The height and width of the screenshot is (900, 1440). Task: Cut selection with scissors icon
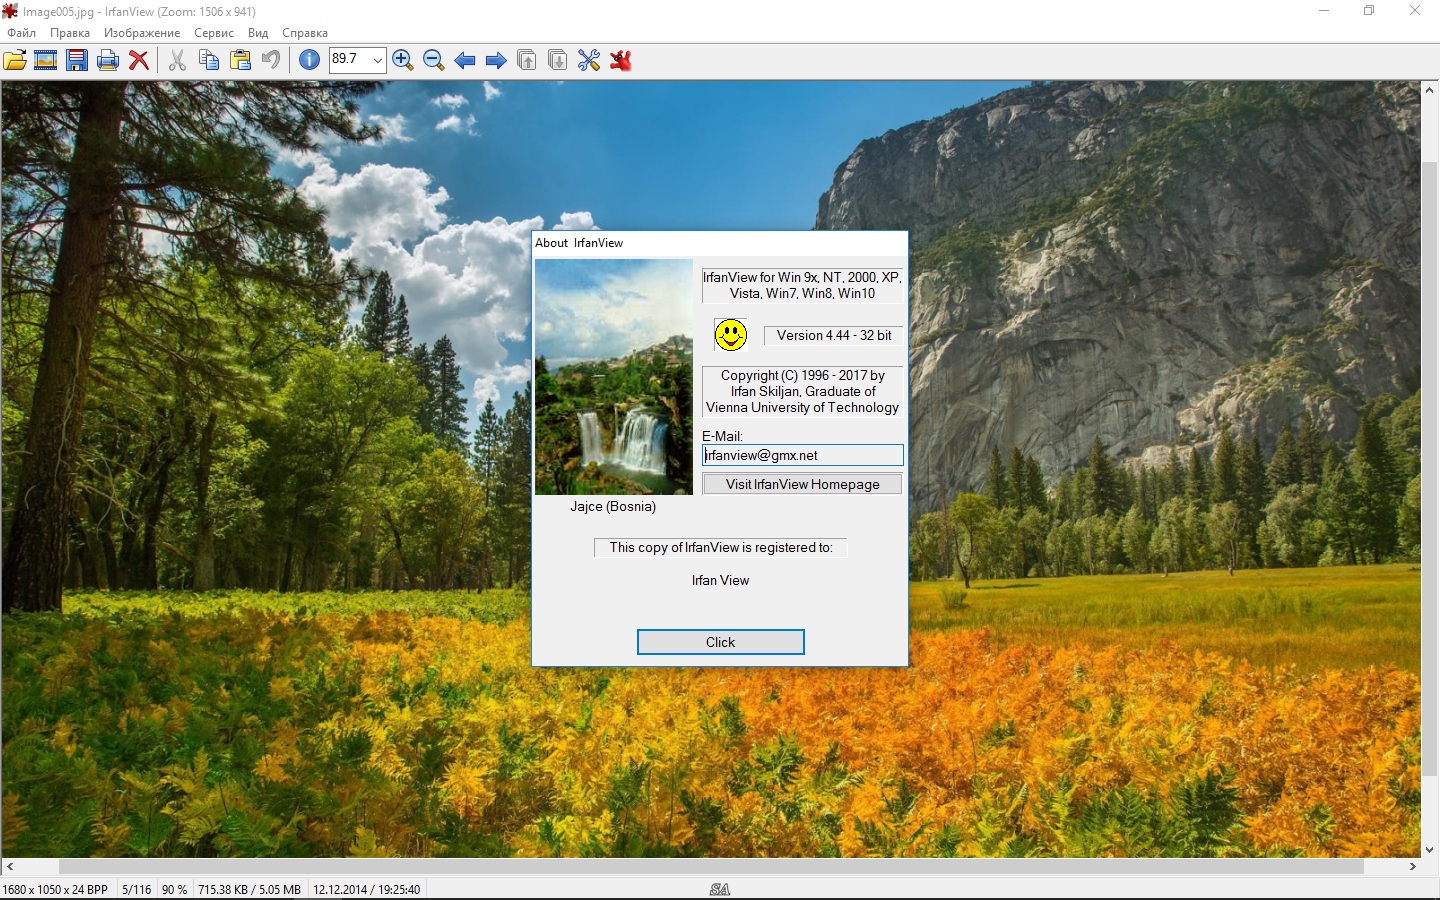click(x=177, y=60)
